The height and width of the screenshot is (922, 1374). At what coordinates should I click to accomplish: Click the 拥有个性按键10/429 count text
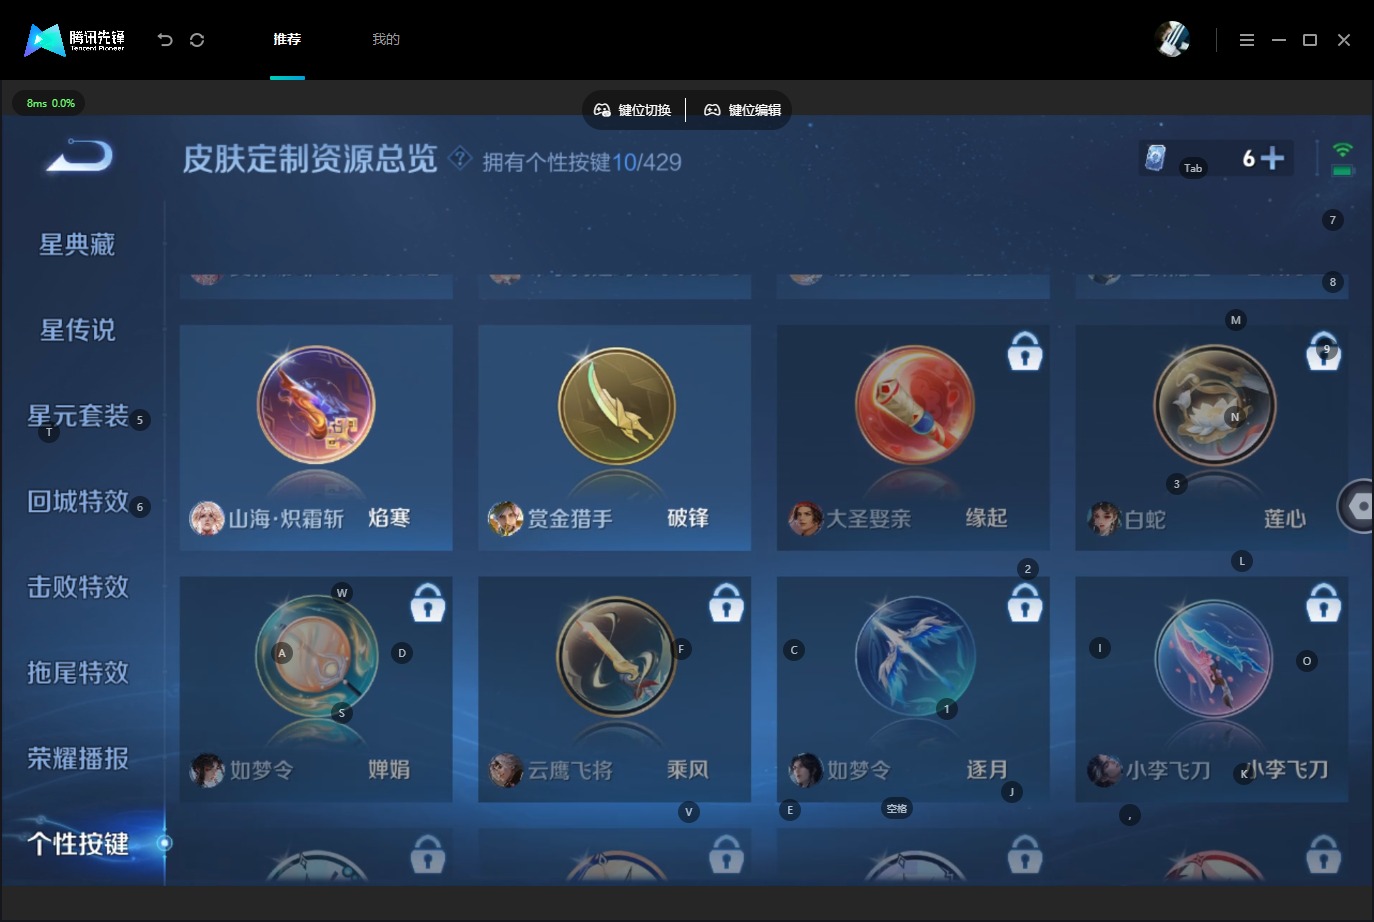click(x=582, y=162)
